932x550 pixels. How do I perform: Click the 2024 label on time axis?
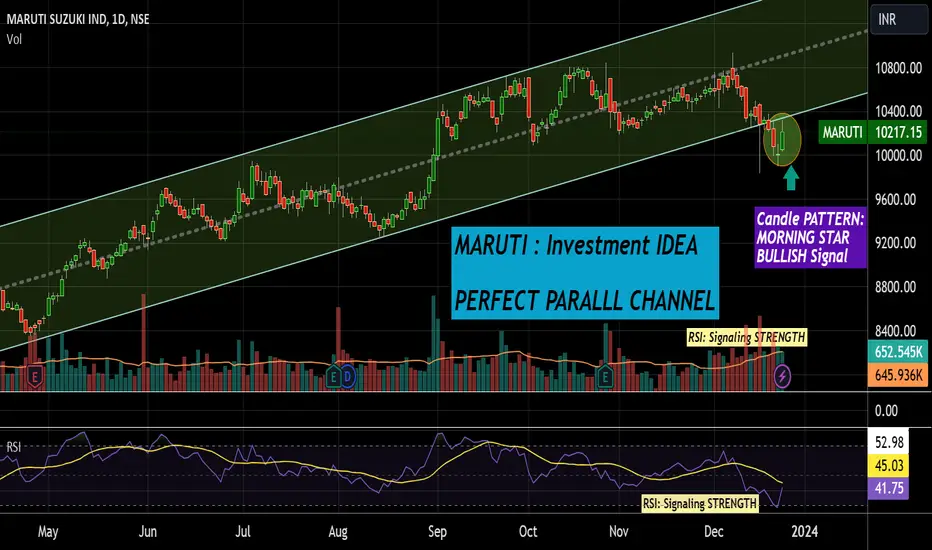point(804,531)
